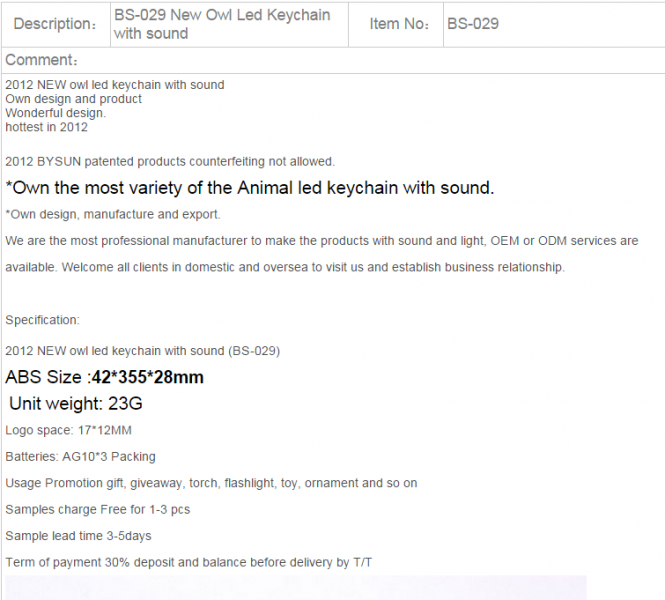
Task: Click the ABS Size 42*355*28mm line
Action: point(104,377)
